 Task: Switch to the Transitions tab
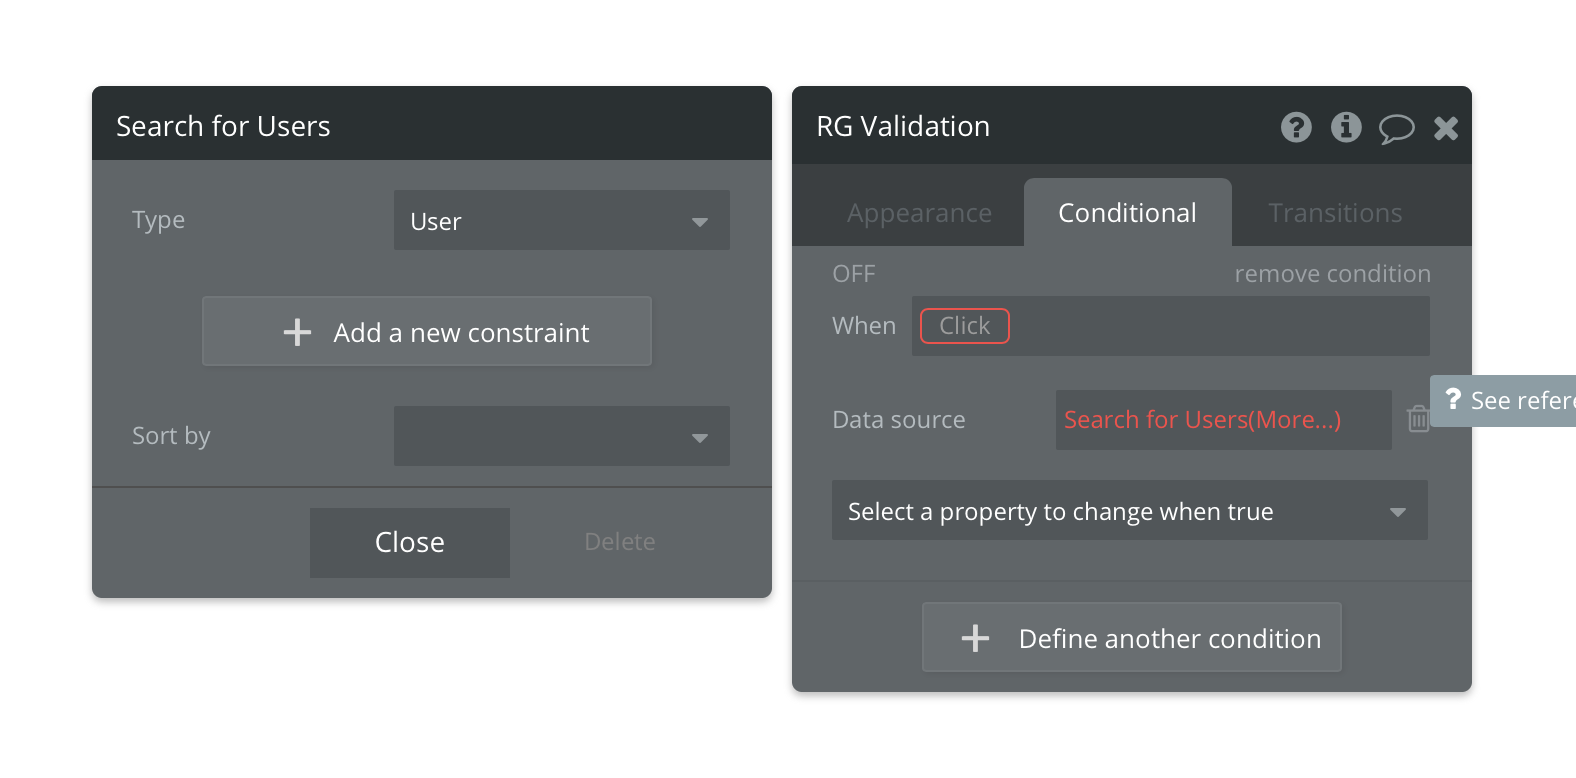[x=1334, y=213]
